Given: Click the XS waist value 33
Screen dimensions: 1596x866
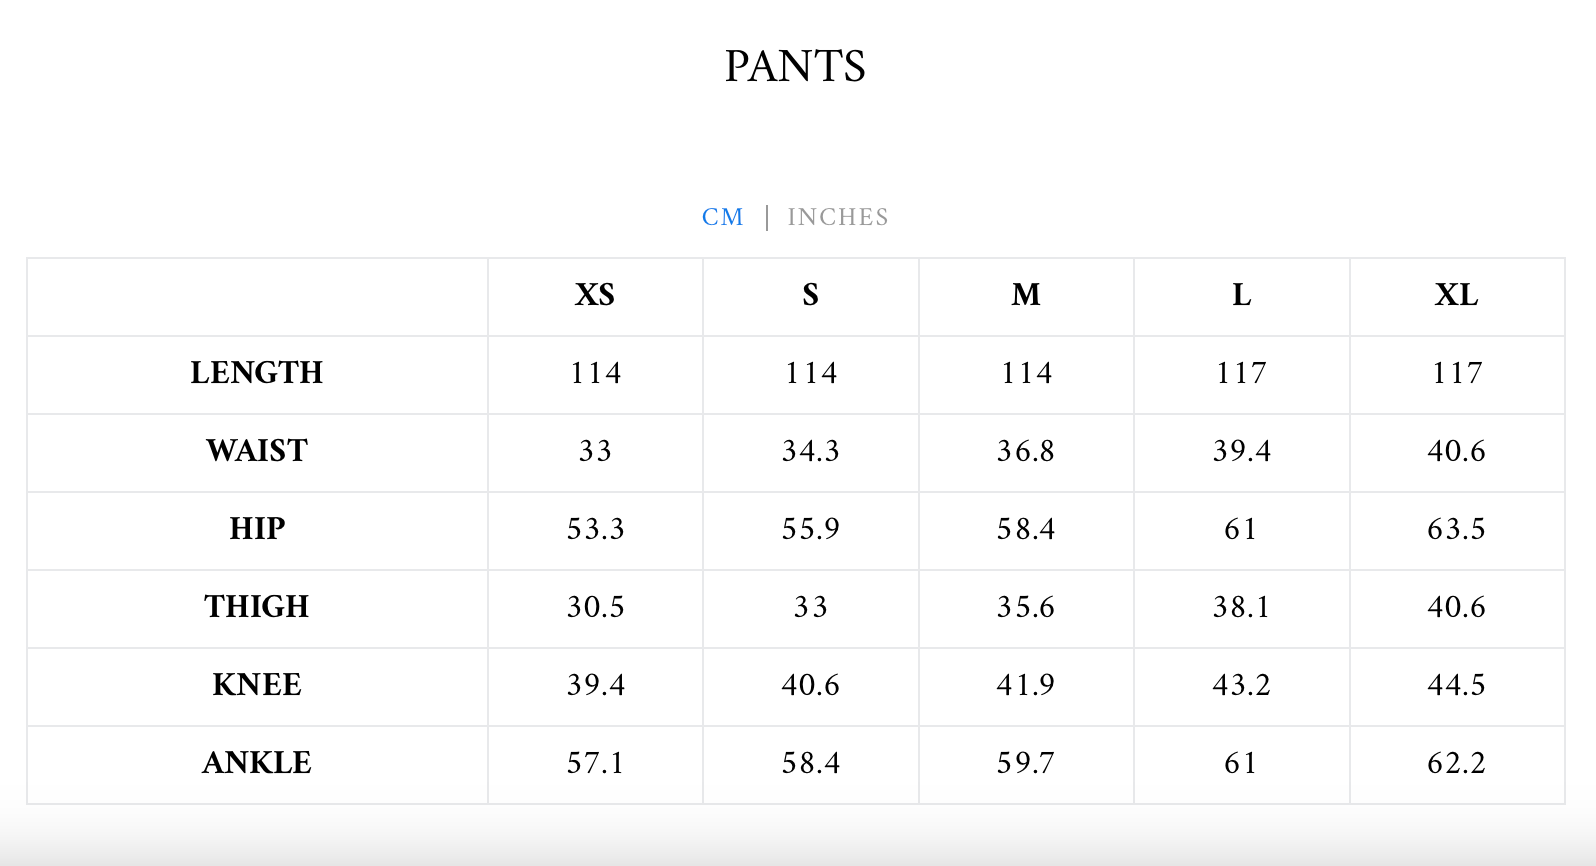Looking at the screenshot, I should pos(595,451).
